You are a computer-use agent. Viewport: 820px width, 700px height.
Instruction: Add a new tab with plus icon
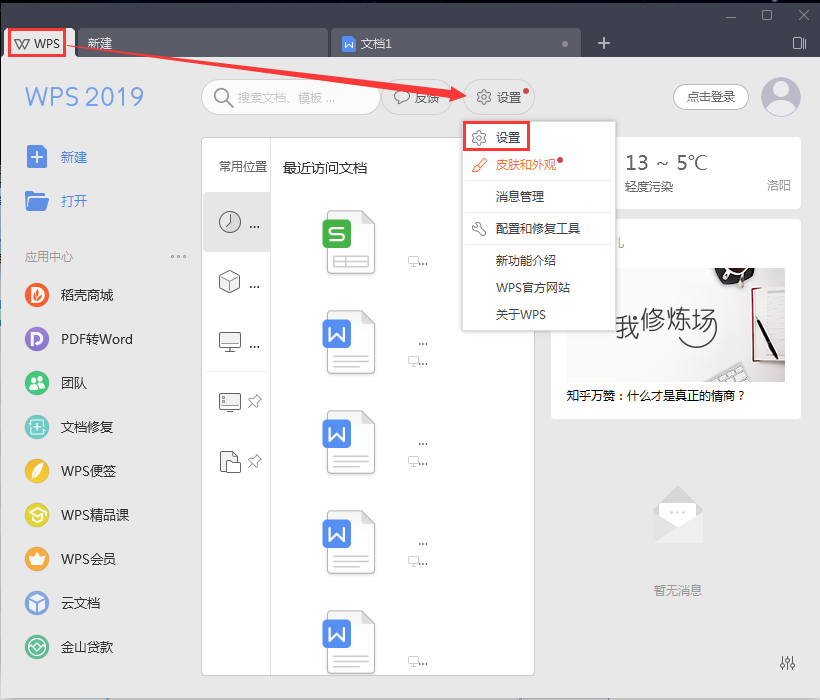[x=603, y=43]
